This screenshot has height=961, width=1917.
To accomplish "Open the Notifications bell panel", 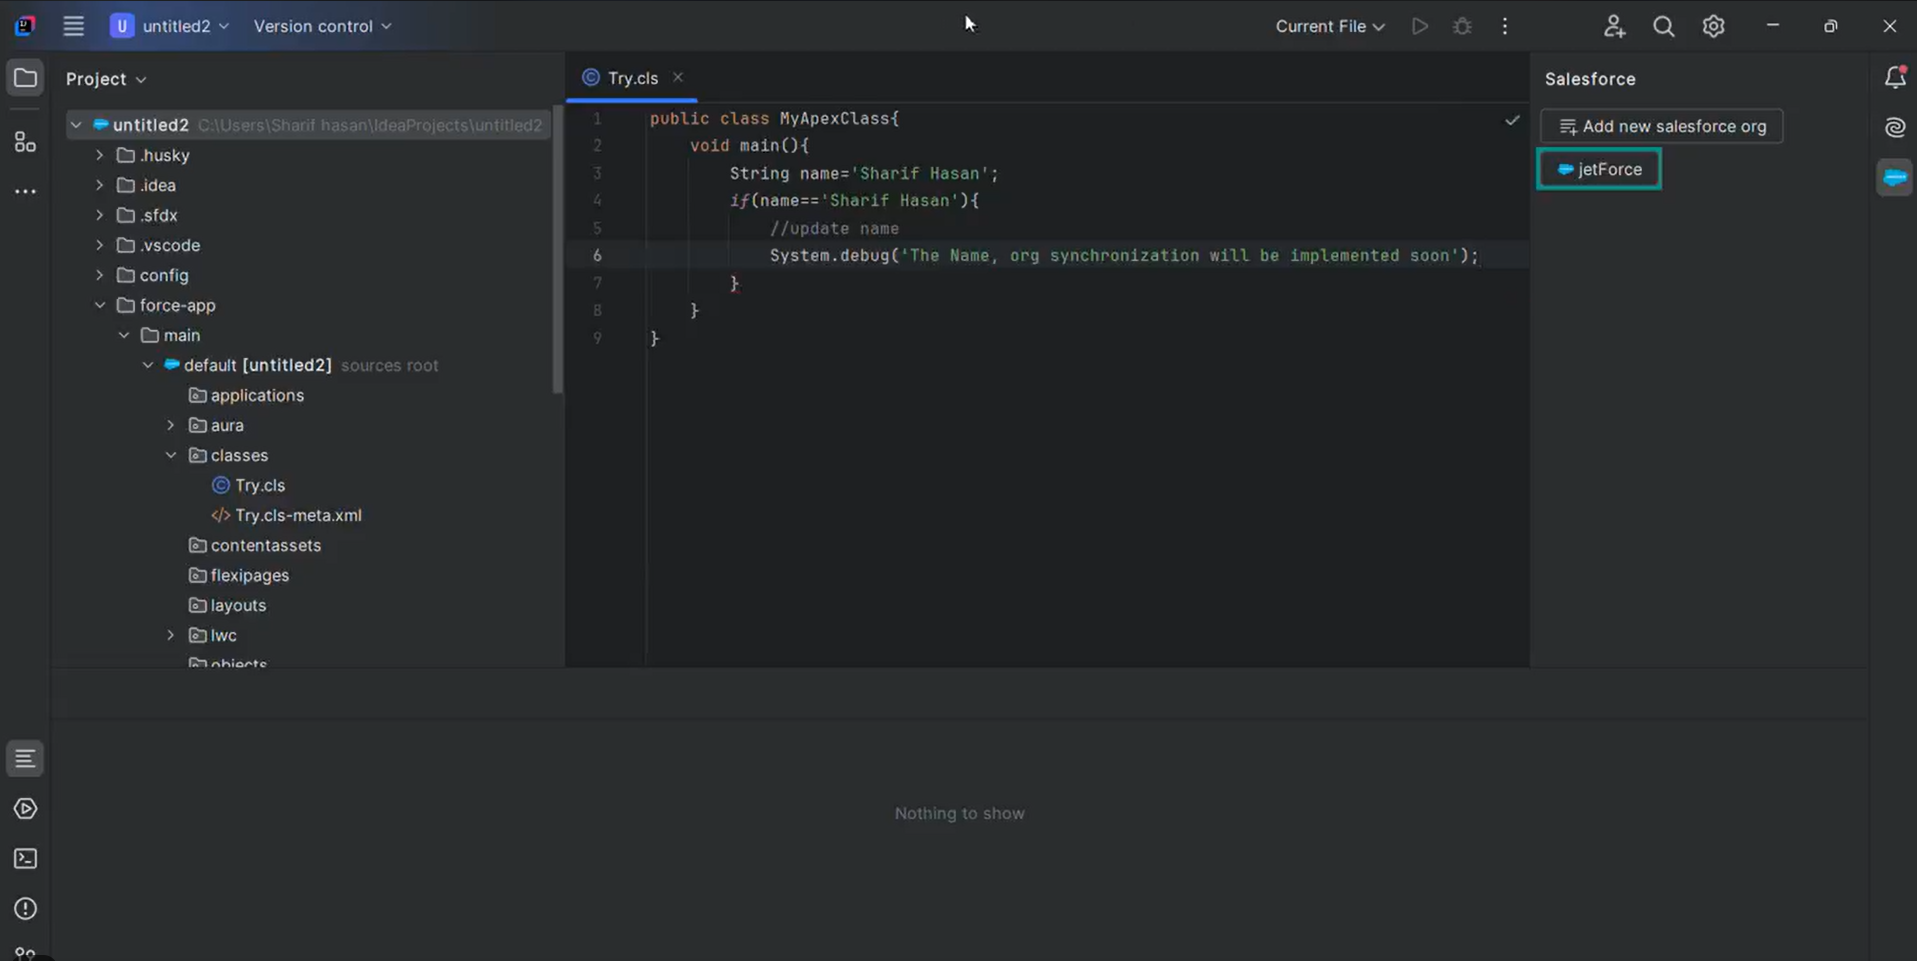I will pos(1894,78).
